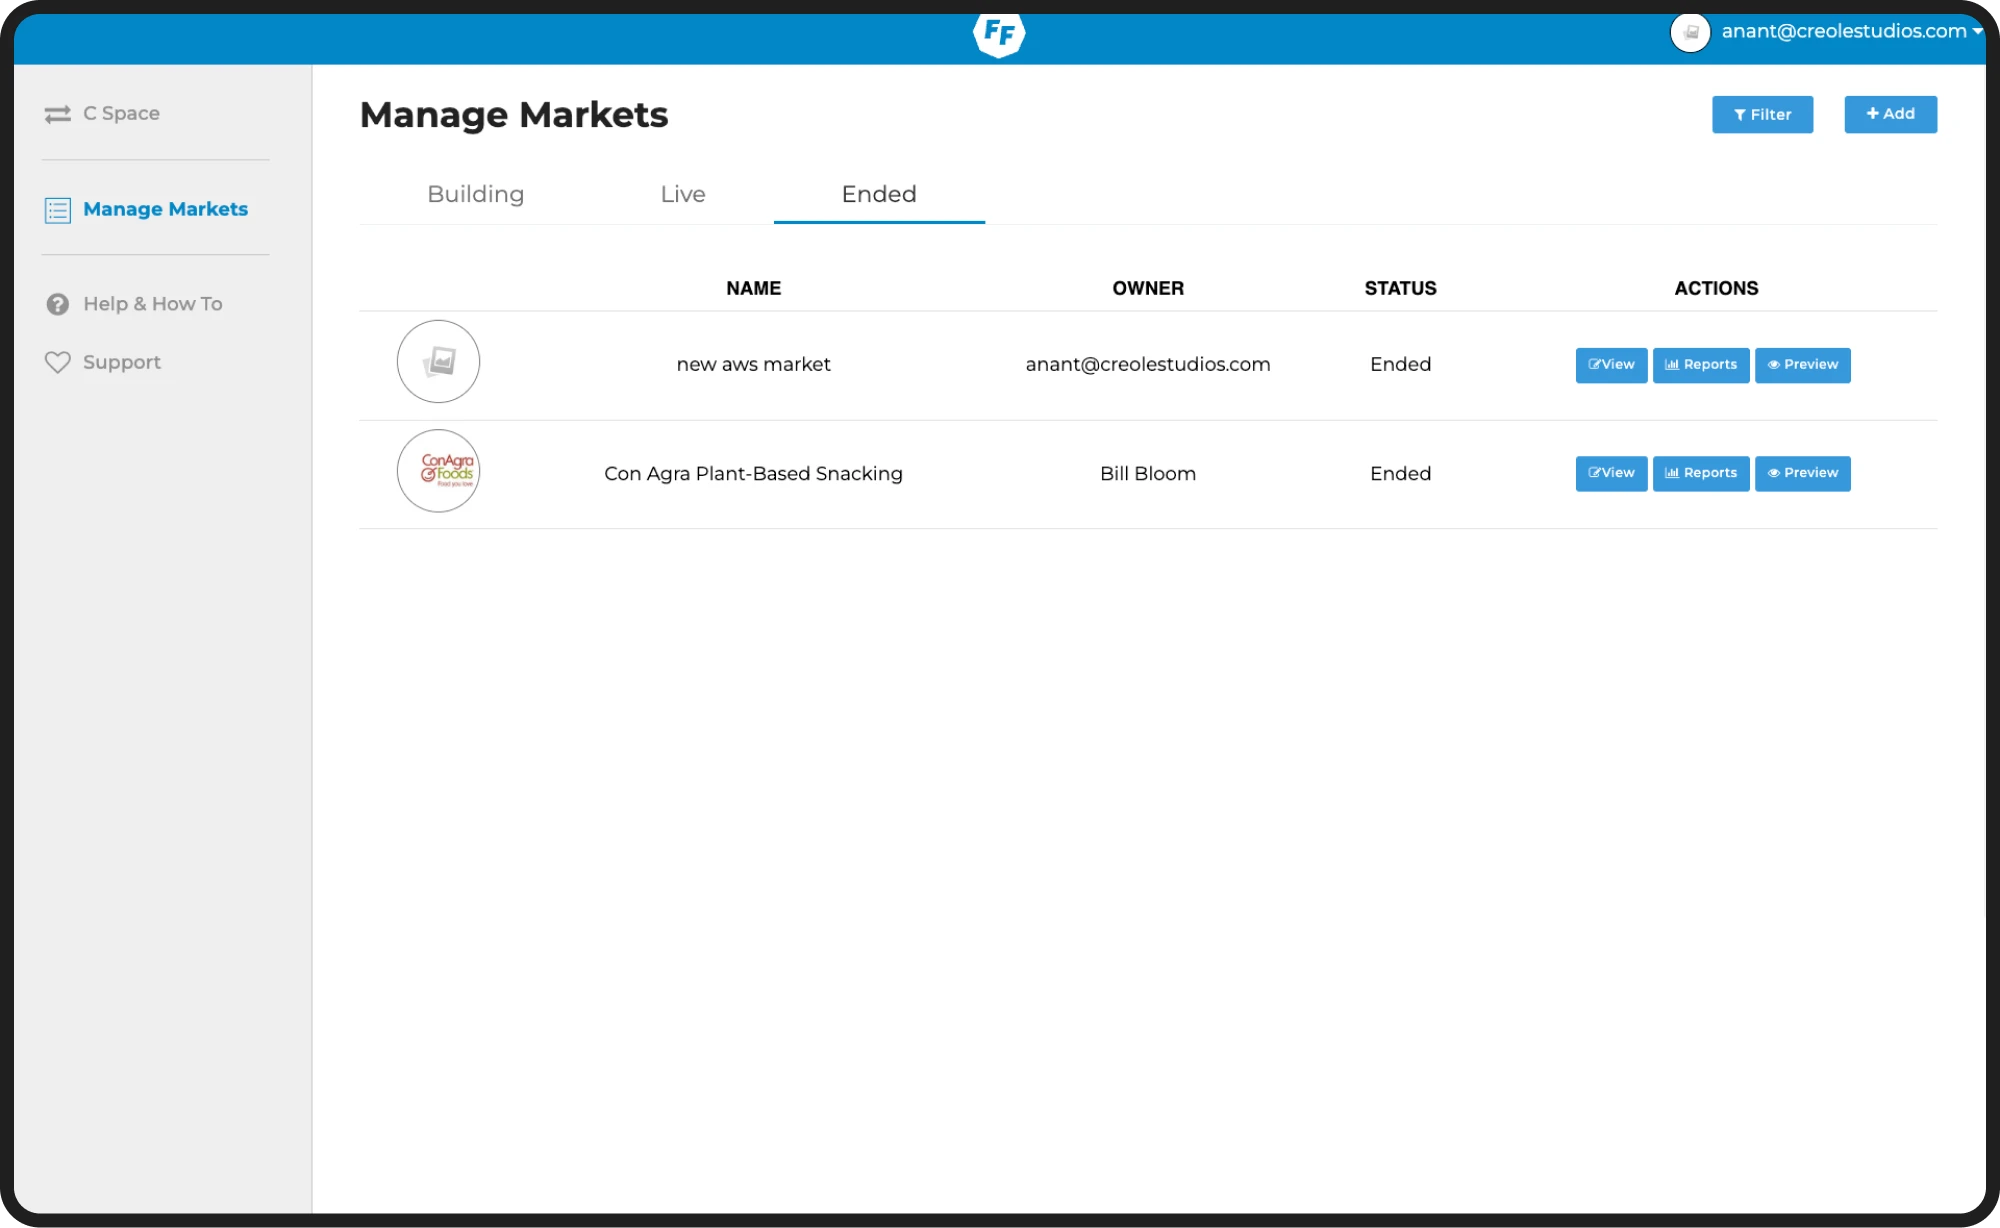Preview the Con Agra market

(x=1802, y=474)
